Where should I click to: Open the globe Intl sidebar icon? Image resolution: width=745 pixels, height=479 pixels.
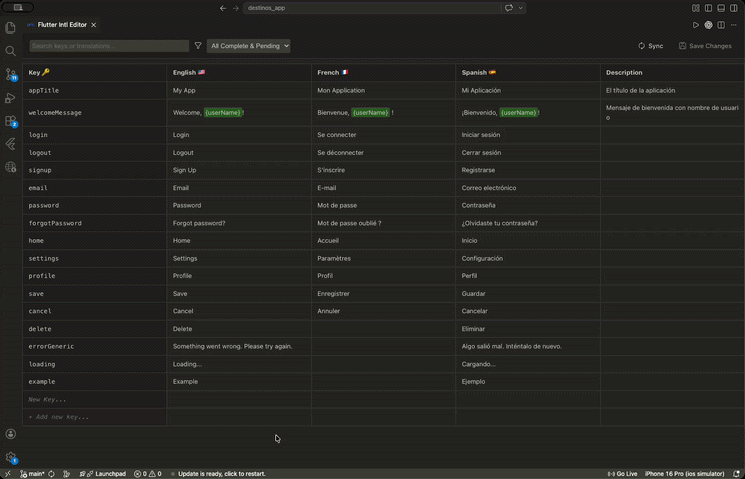[10, 167]
